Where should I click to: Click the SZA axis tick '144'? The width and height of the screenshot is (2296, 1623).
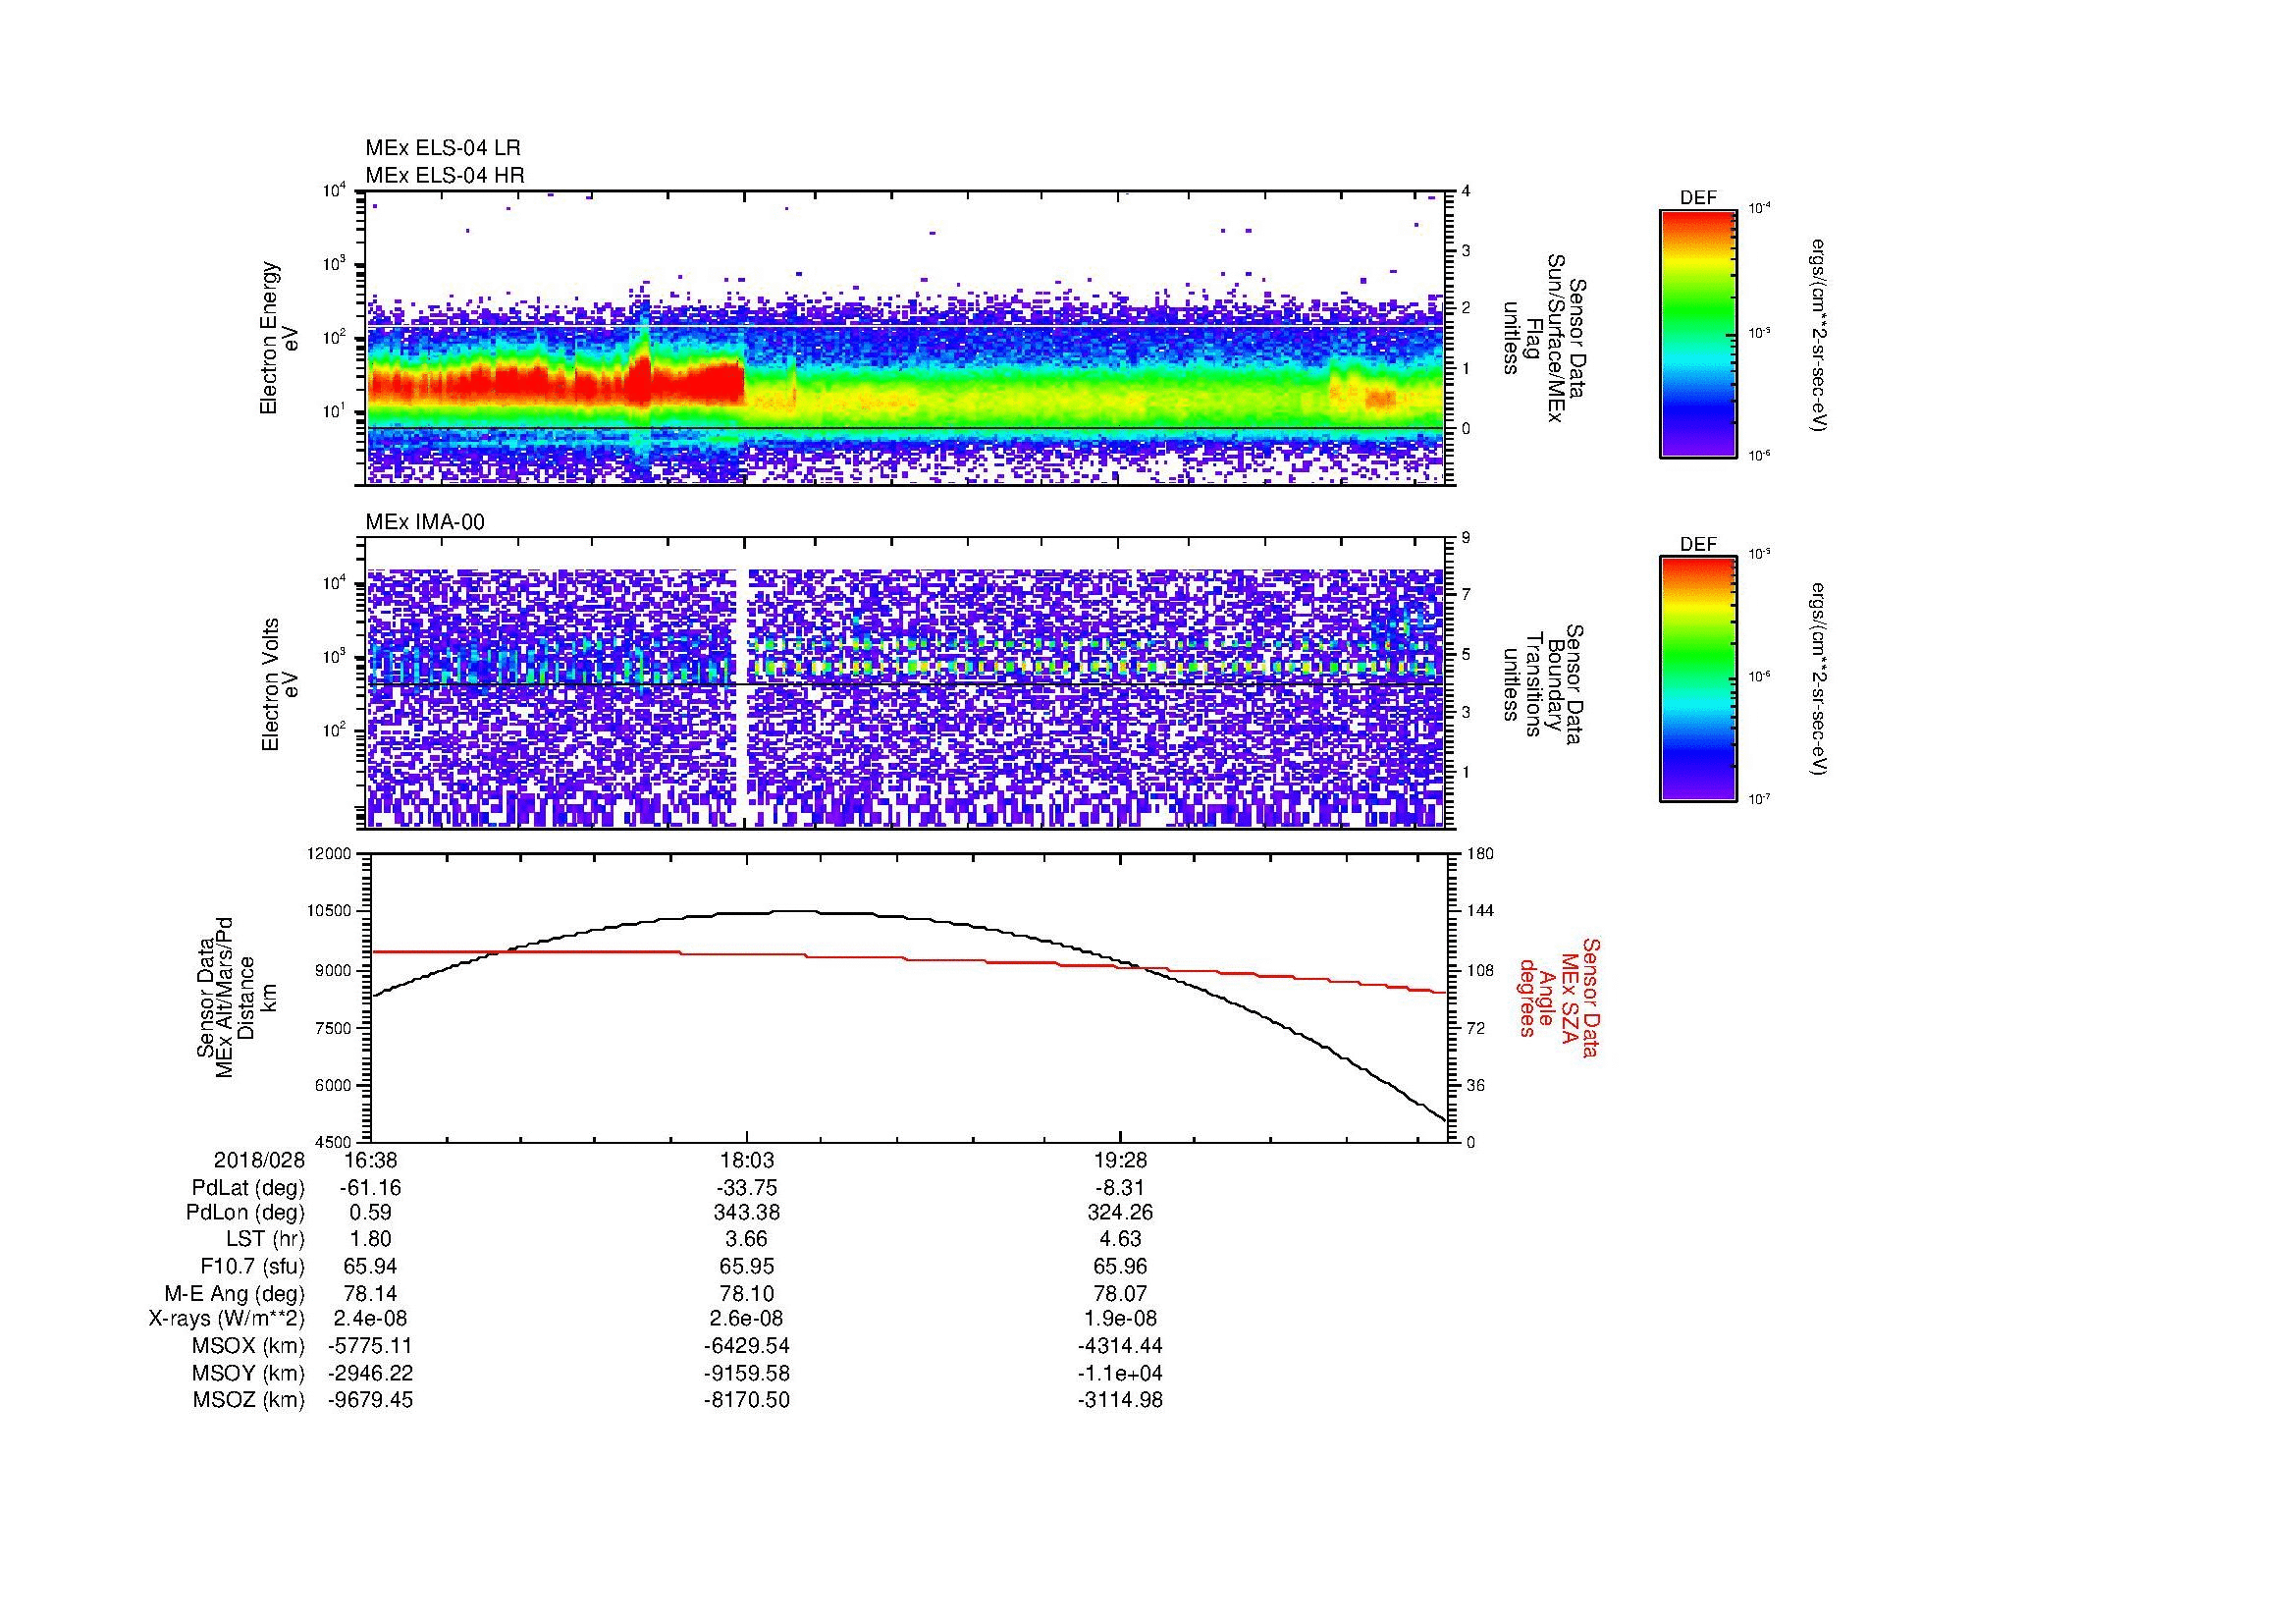point(1479,911)
